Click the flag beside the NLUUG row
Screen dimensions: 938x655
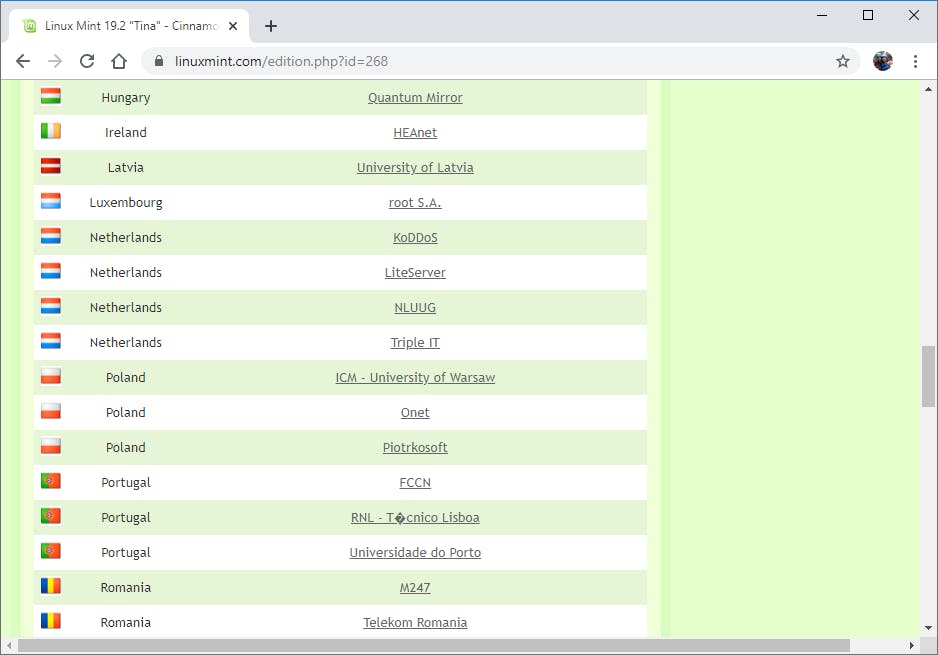click(x=51, y=306)
